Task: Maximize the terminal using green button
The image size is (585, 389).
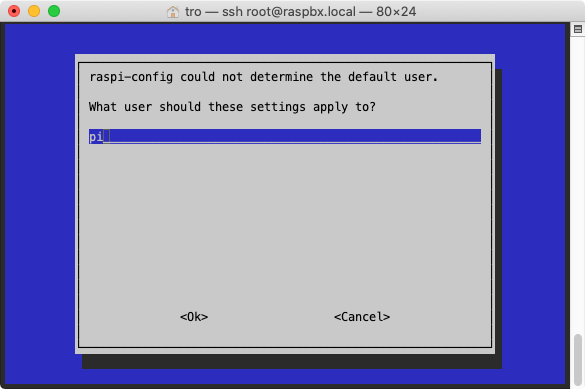Action: pos(54,11)
